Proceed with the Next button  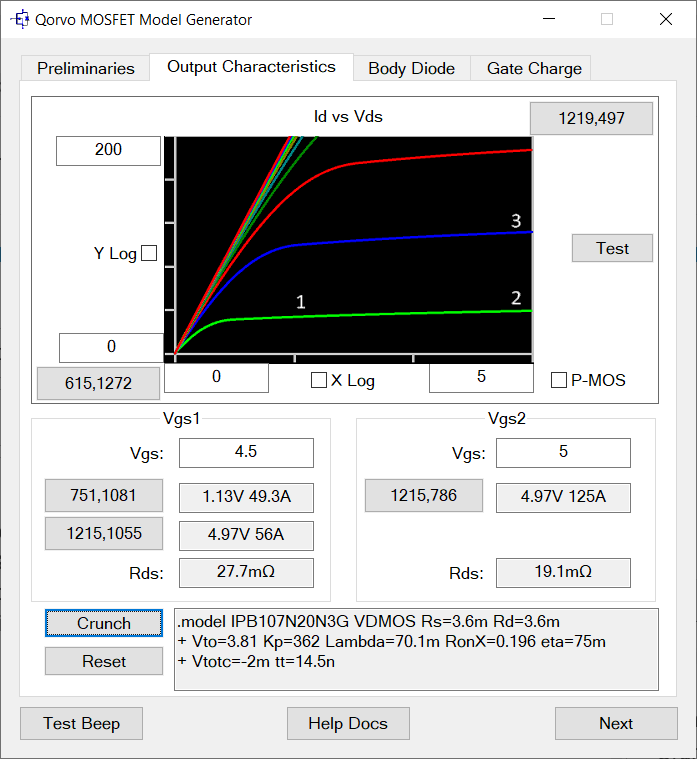[x=615, y=723]
